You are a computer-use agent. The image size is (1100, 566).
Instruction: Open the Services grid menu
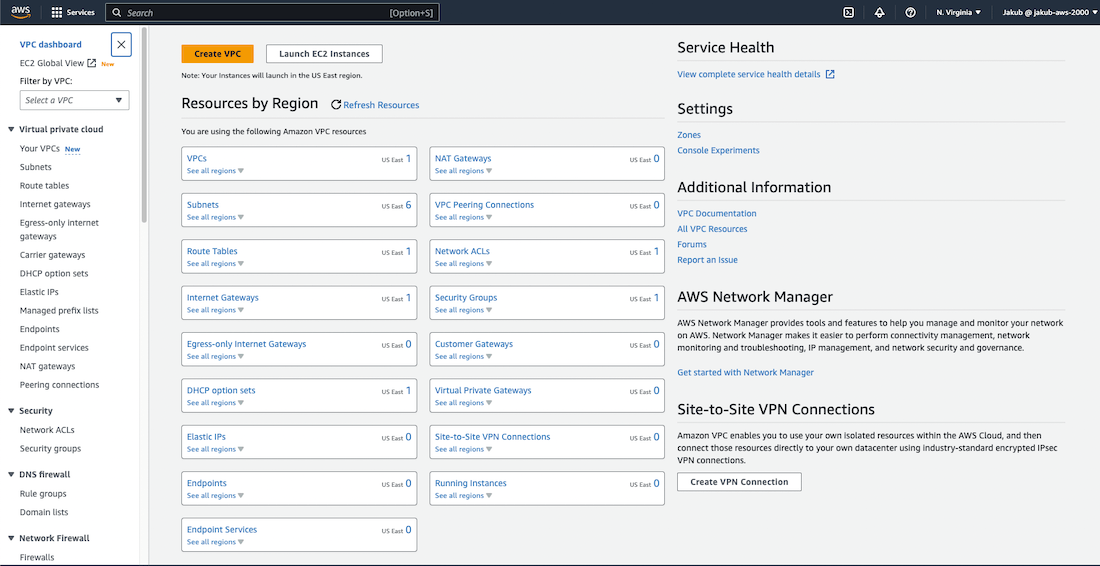point(57,13)
